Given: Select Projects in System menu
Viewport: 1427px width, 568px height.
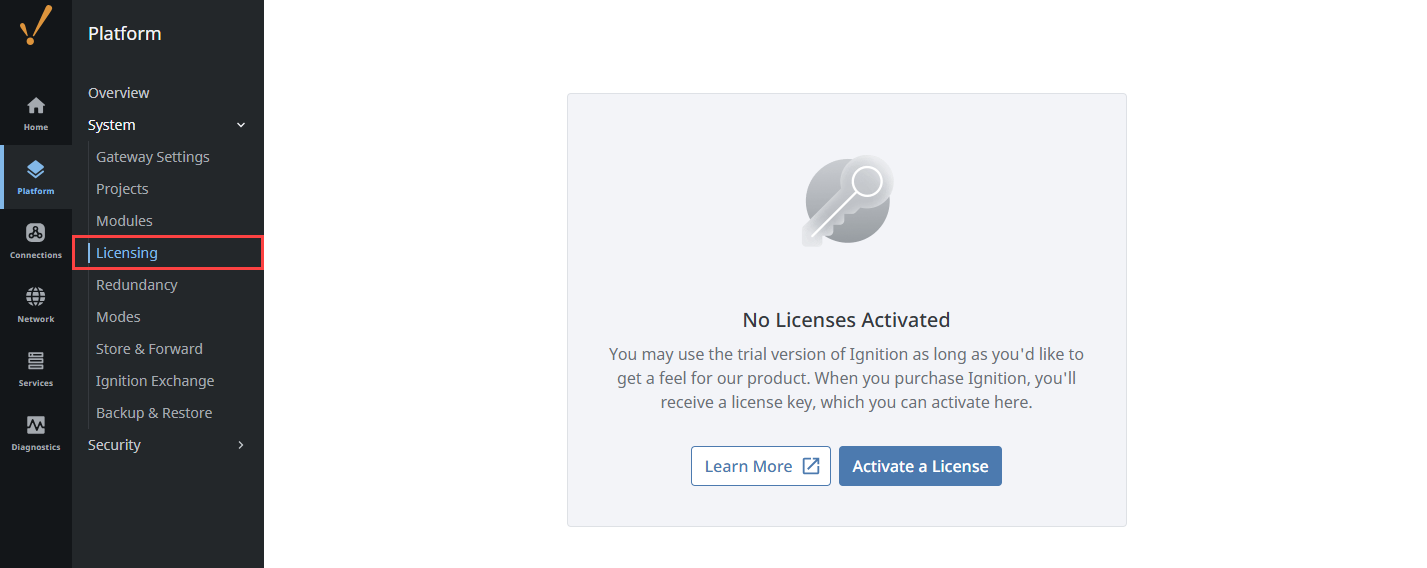Looking at the screenshot, I should click(x=122, y=189).
